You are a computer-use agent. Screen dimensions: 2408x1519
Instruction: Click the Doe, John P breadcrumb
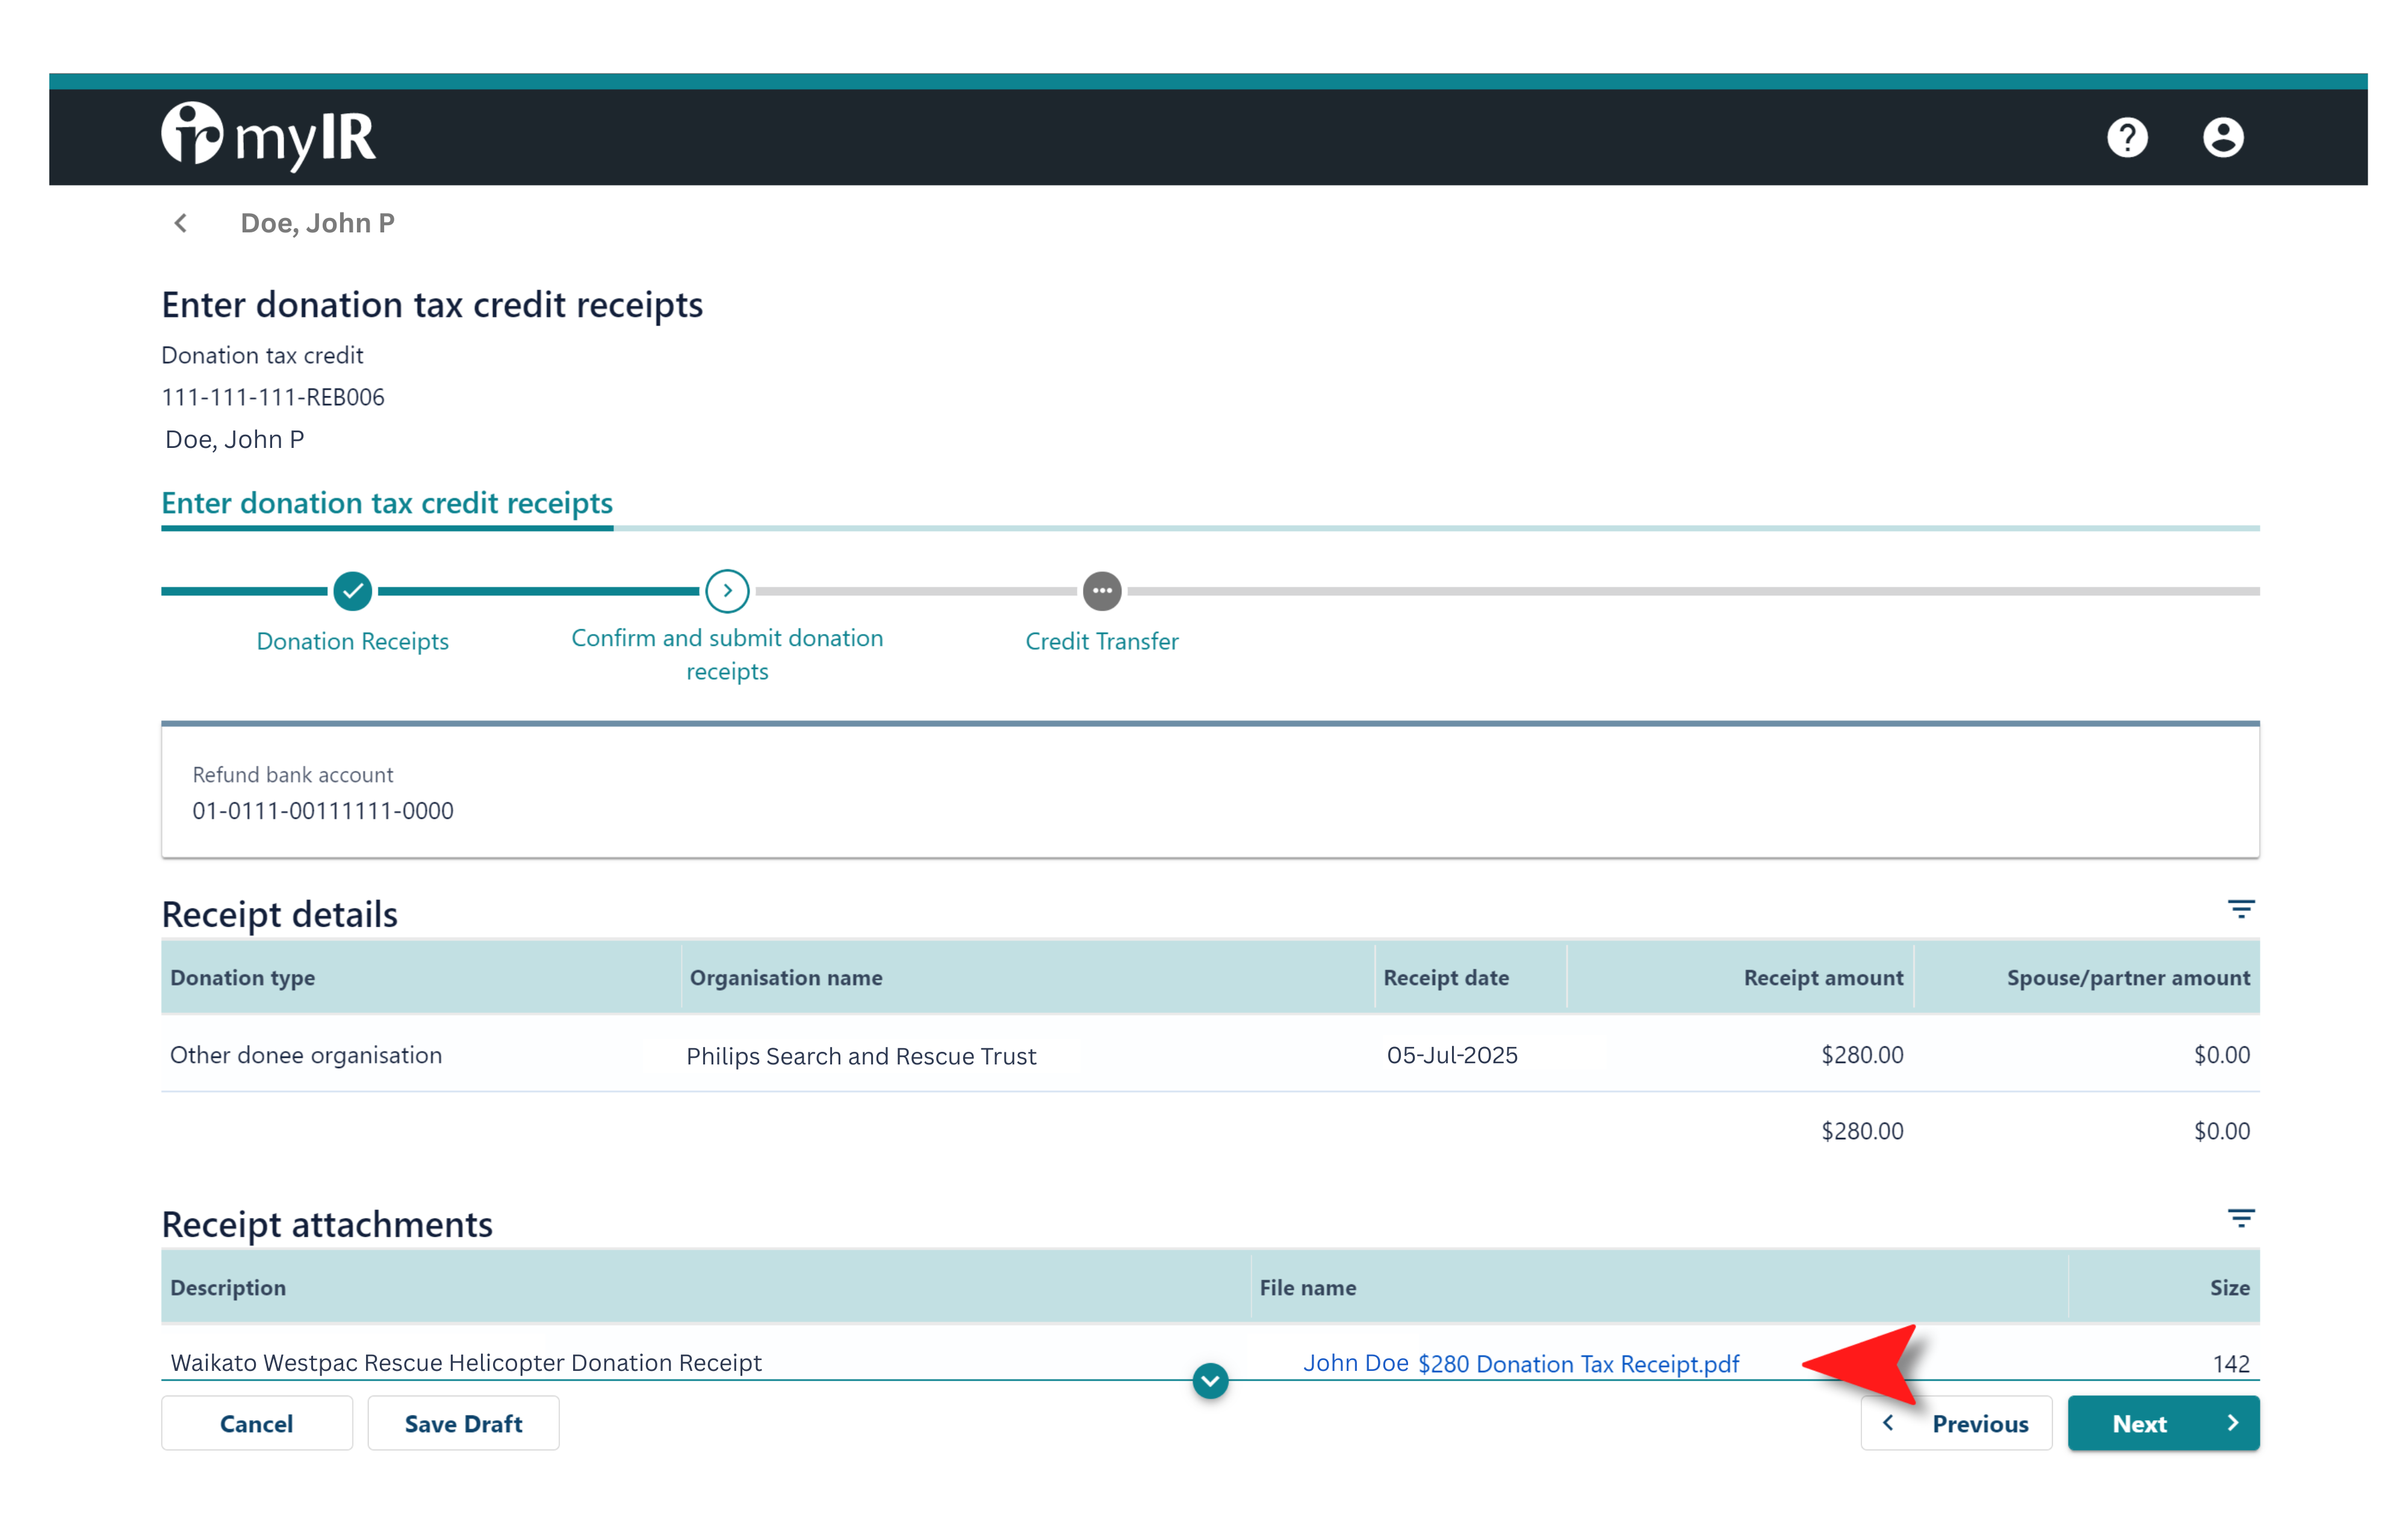pos(317,223)
